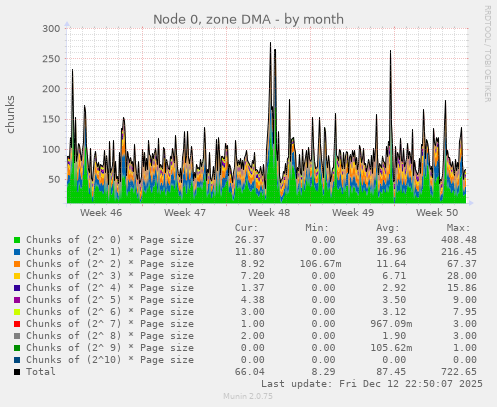Click the red swatch for 2^7 chunks
This screenshot has width=497, height=407.
(x=17, y=324)
